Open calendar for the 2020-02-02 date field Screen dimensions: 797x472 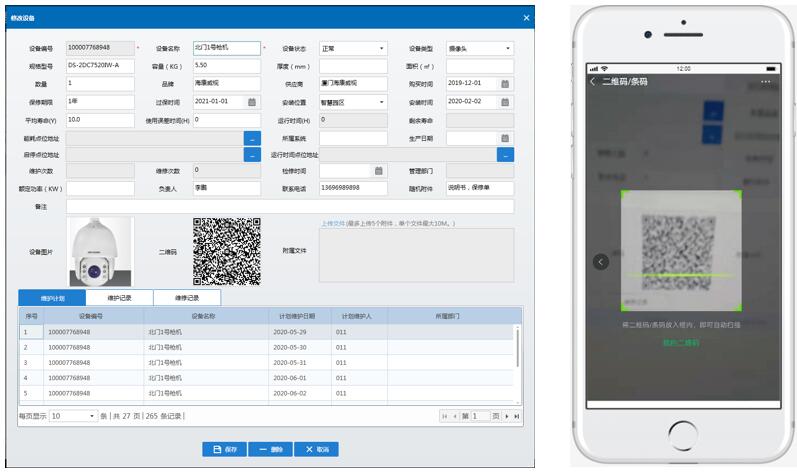[505, 102]
